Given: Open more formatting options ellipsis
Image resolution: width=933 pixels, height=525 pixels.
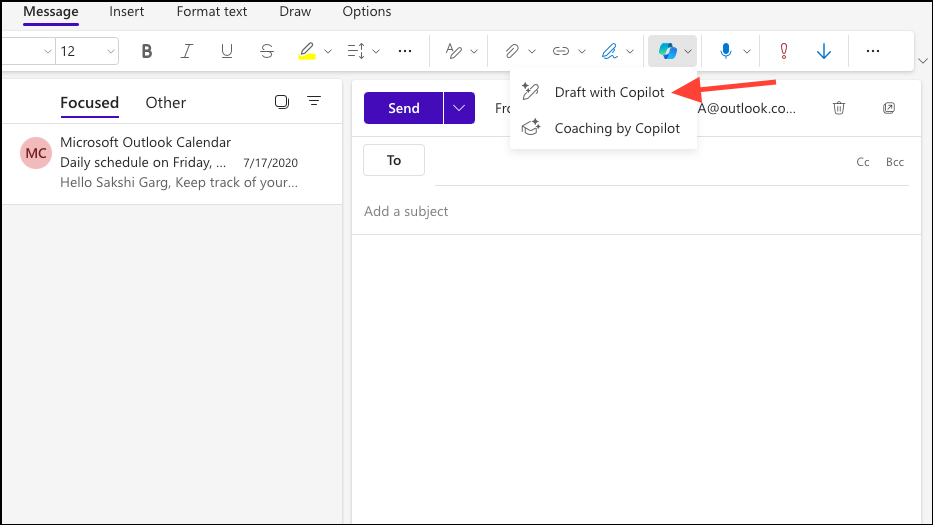Looking at the screenshot, I should click(405, 51).
